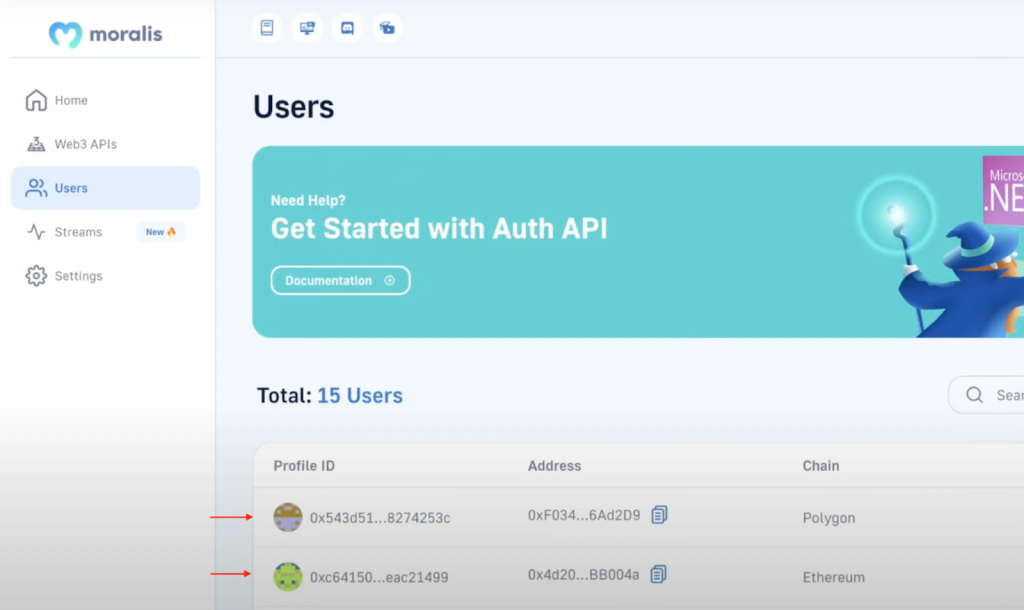Click the Streams pulse icon
Image resolution: width=1024 pixels, height=610 pixels.
click(36, 232)
